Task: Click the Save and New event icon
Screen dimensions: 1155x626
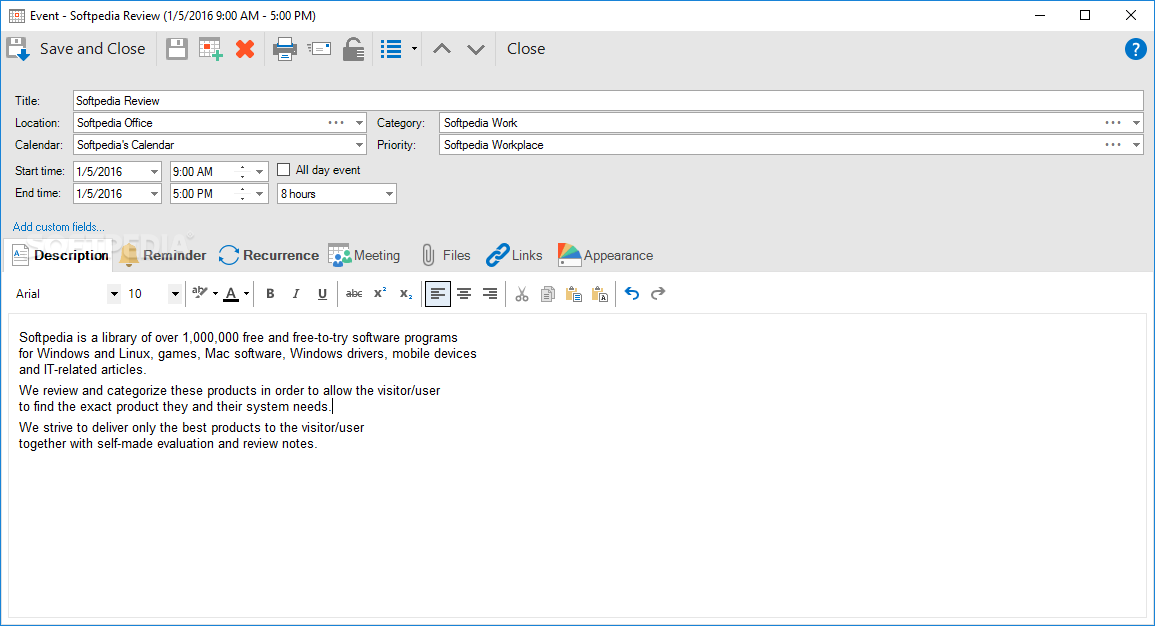Action: (211, 49)
